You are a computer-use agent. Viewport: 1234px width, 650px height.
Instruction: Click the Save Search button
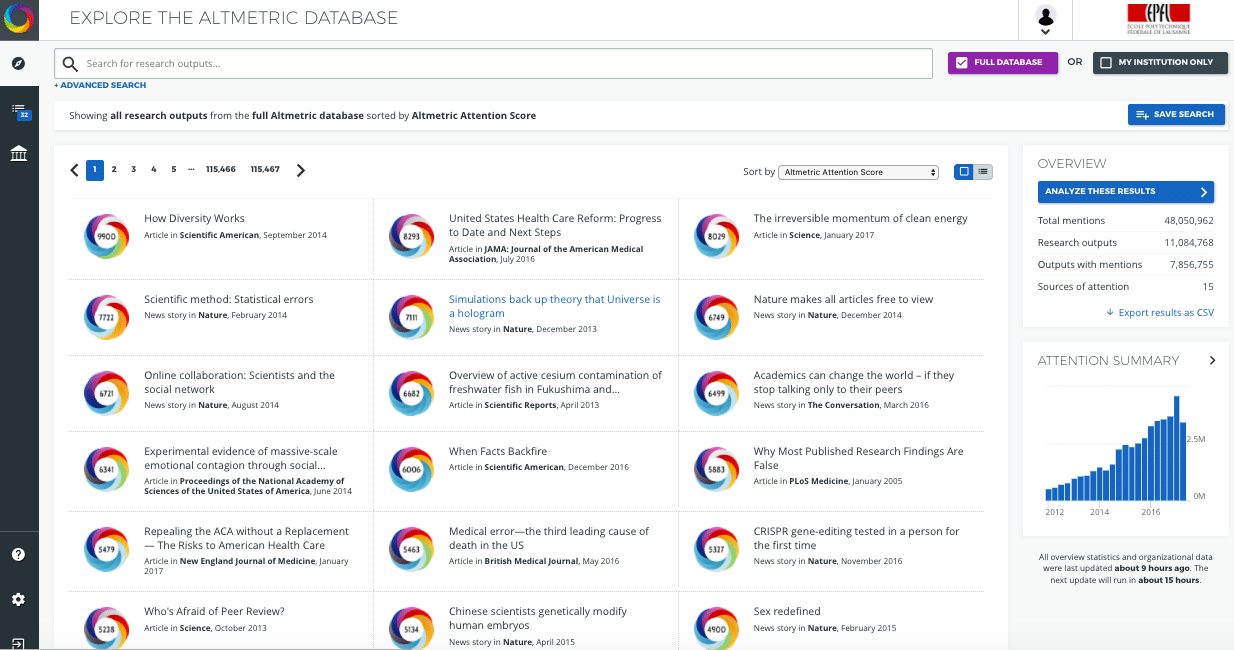[1176, 115]
